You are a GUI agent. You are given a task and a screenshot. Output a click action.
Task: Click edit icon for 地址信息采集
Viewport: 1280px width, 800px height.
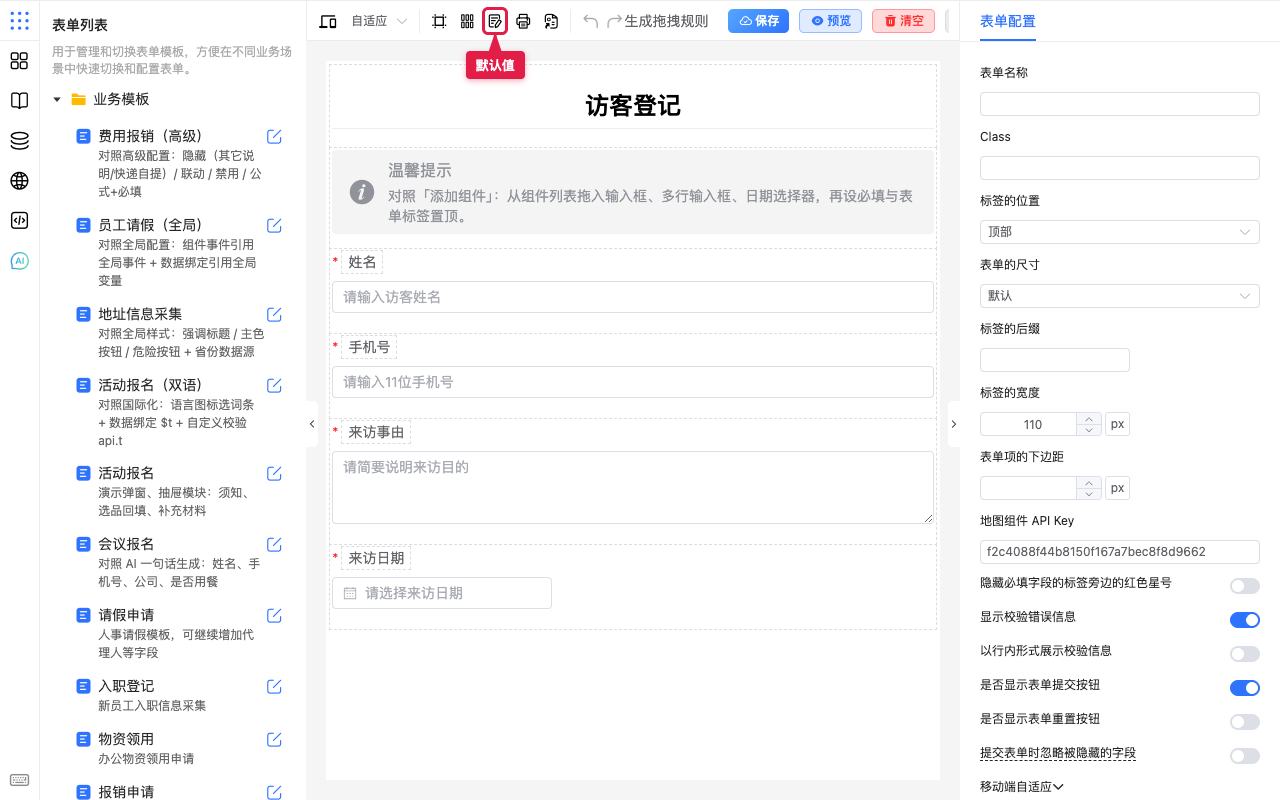tap(274, 314)
